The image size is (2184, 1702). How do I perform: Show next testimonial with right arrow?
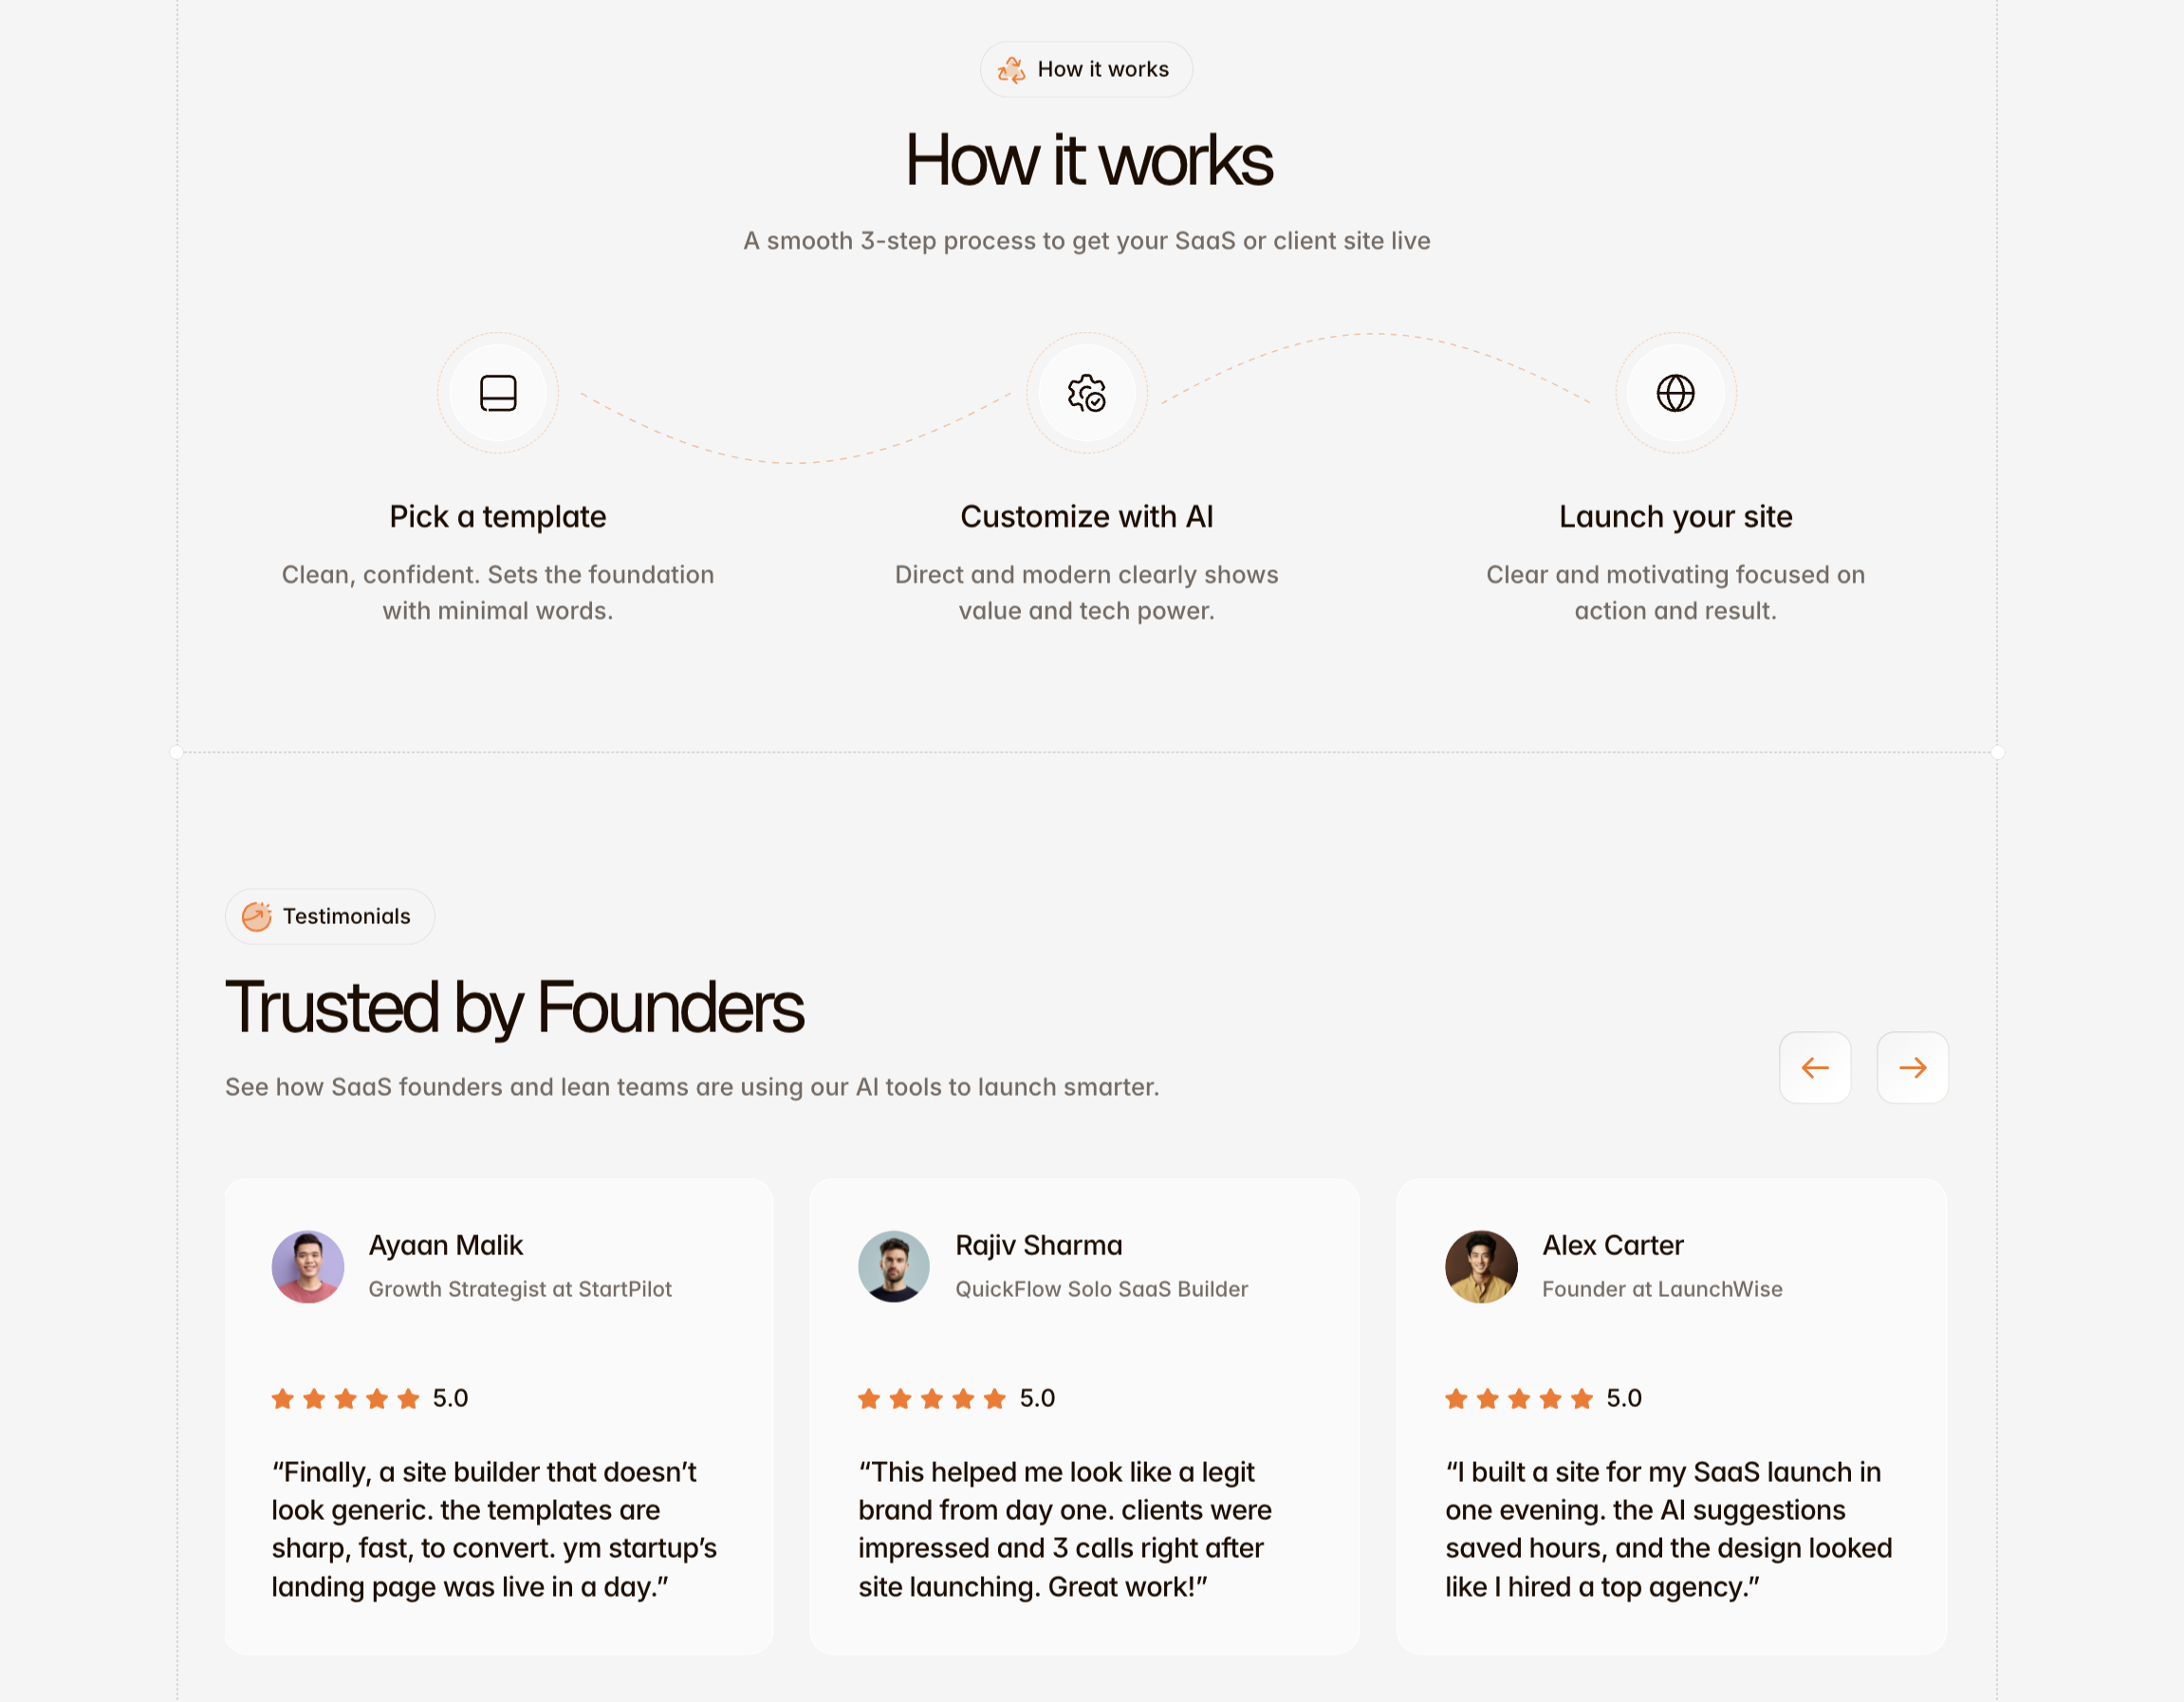coord(1912,1067)
